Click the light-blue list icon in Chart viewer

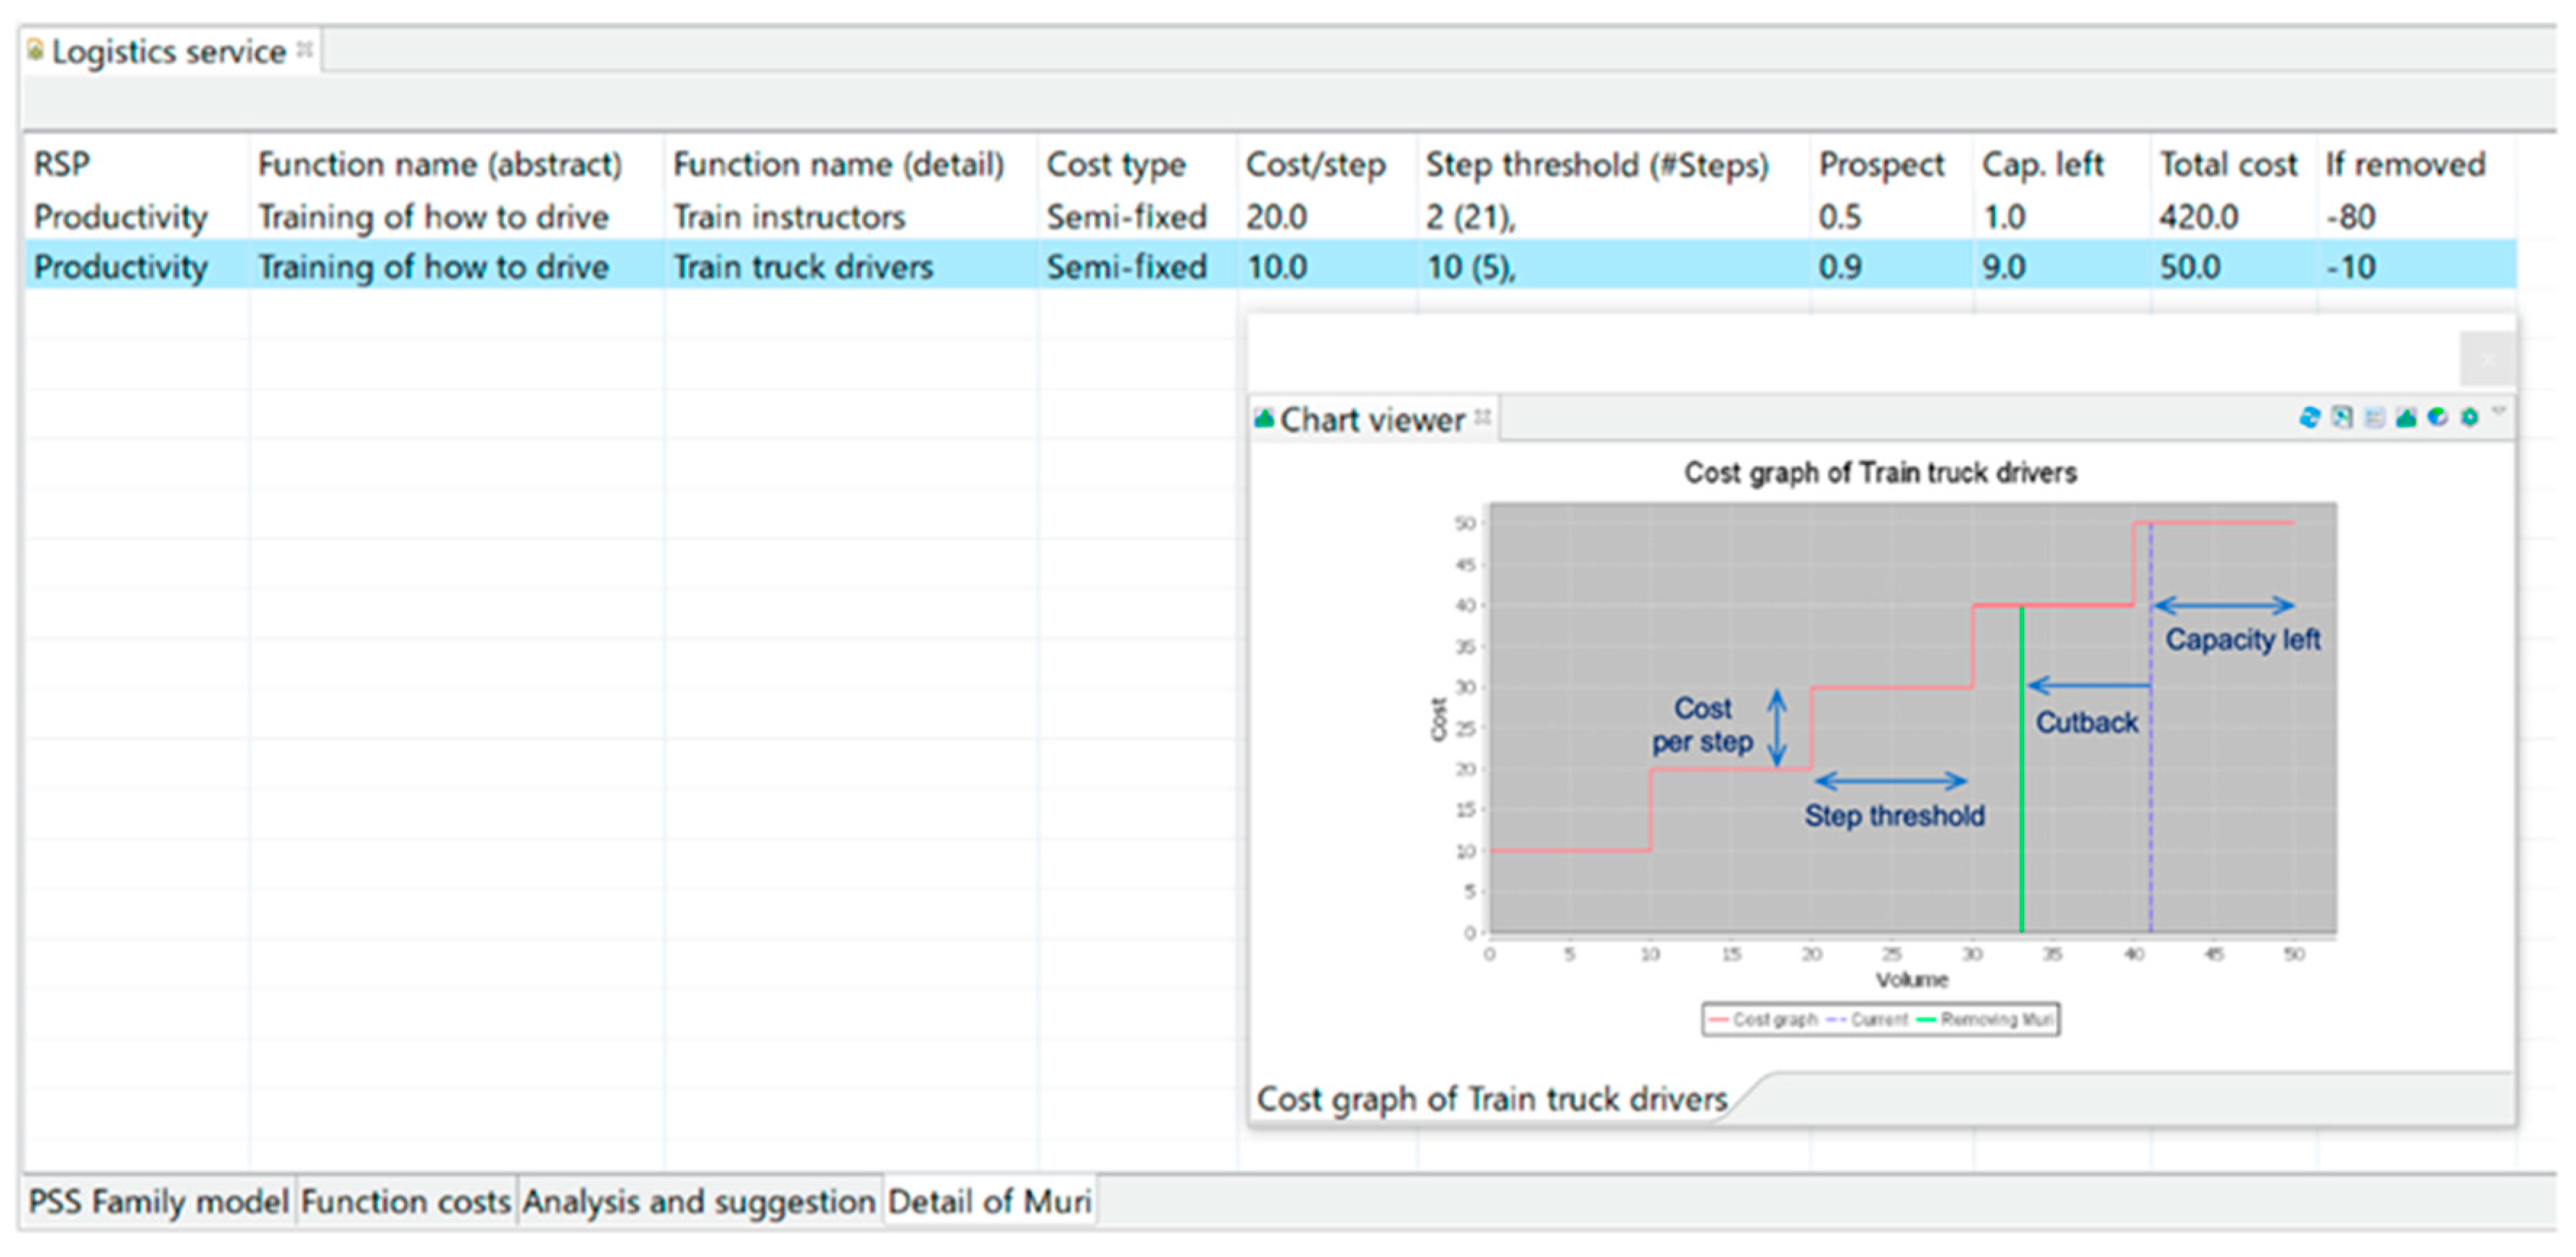(x=2375, y=417)
